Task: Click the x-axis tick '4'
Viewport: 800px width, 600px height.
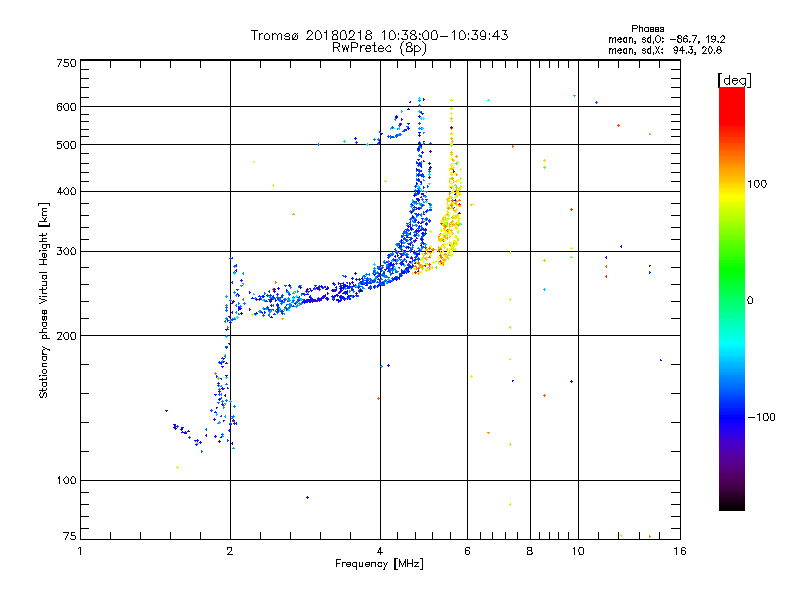Action: click(380, 551)
